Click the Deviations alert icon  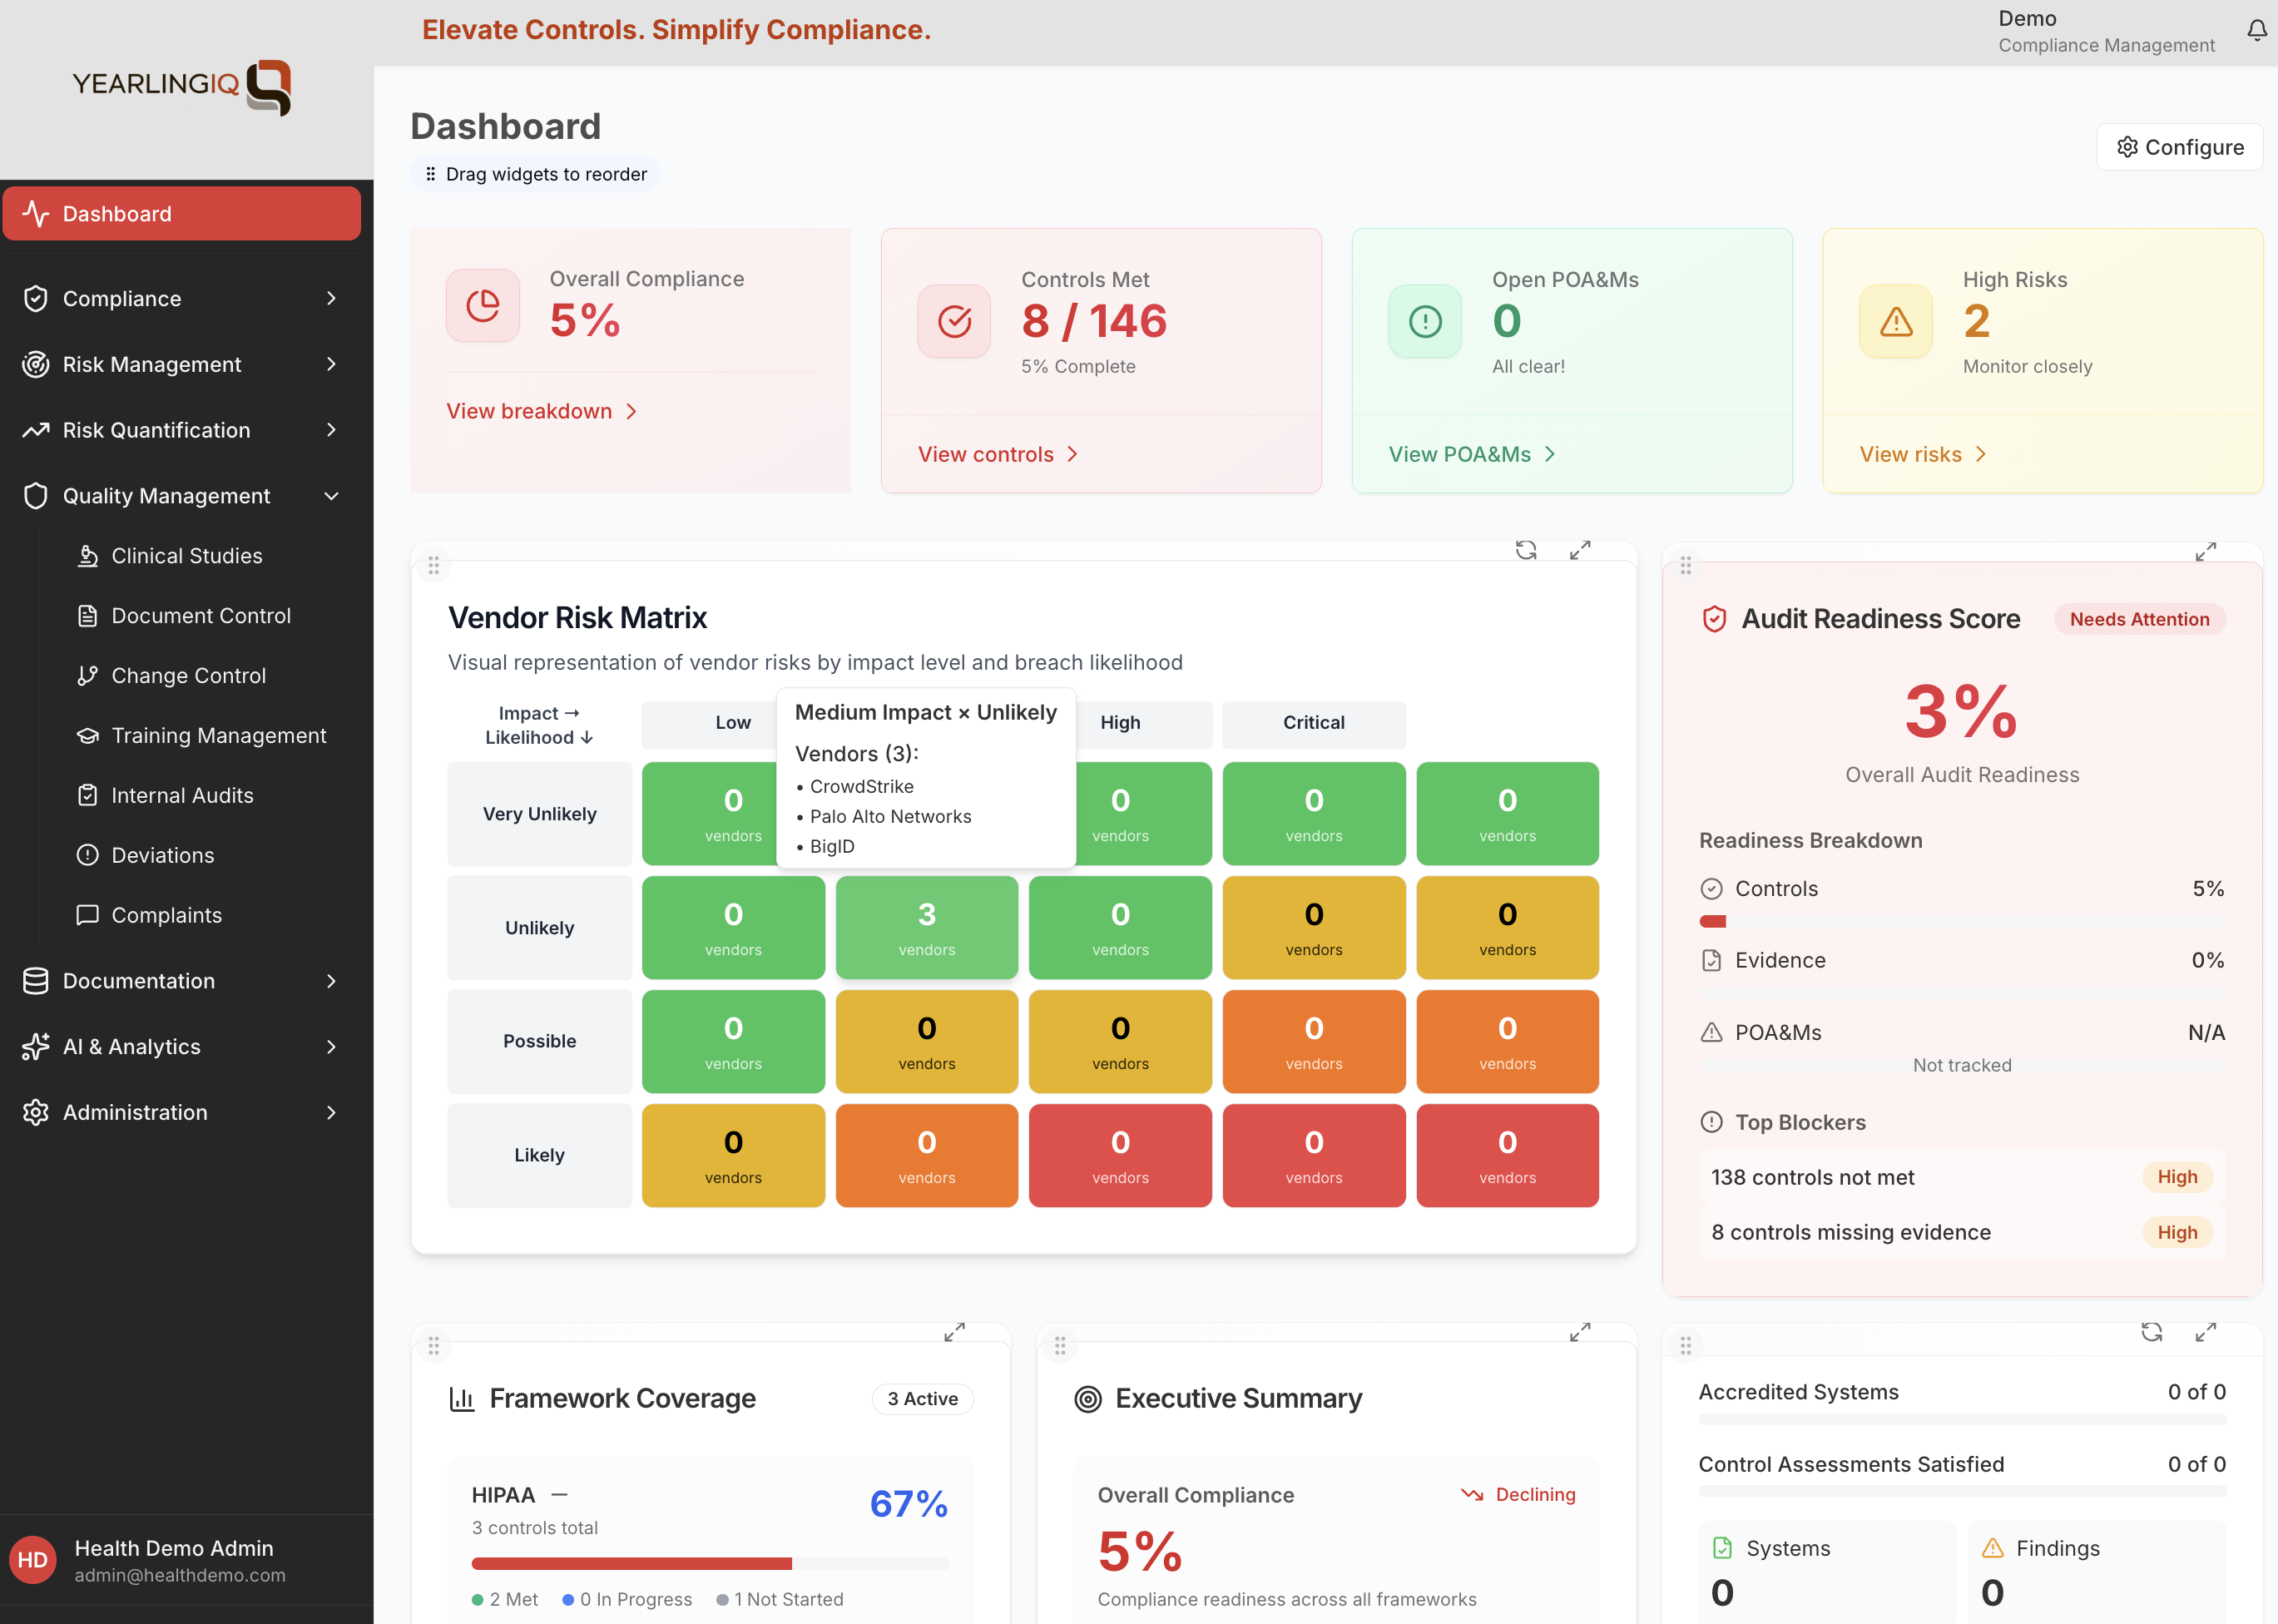click(x=88, y=854)
